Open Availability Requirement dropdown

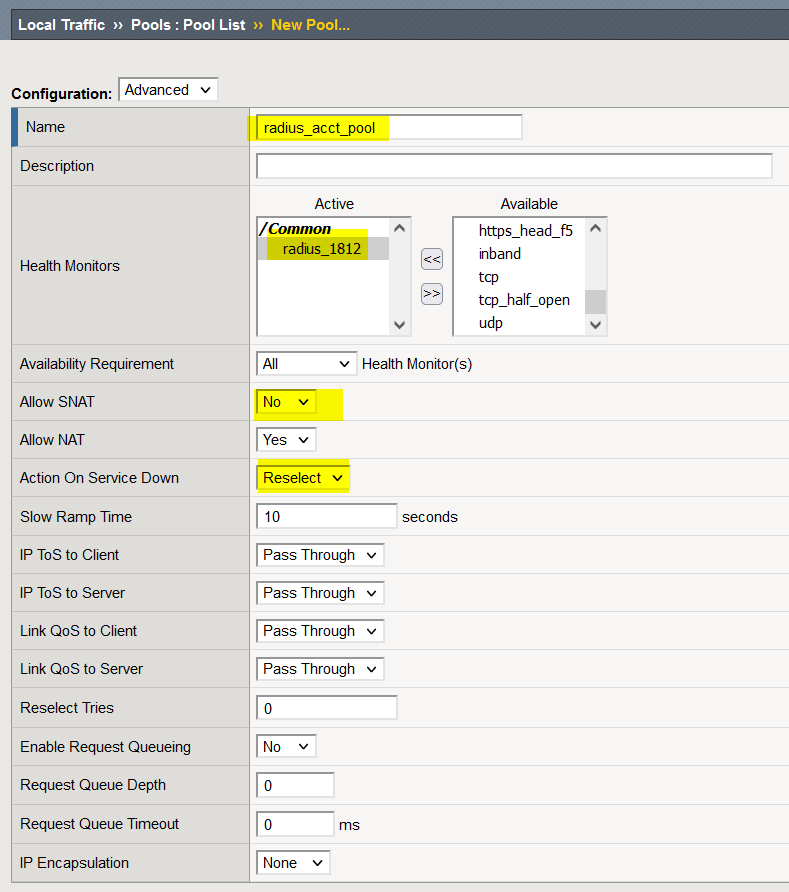[x=306, y=364]
